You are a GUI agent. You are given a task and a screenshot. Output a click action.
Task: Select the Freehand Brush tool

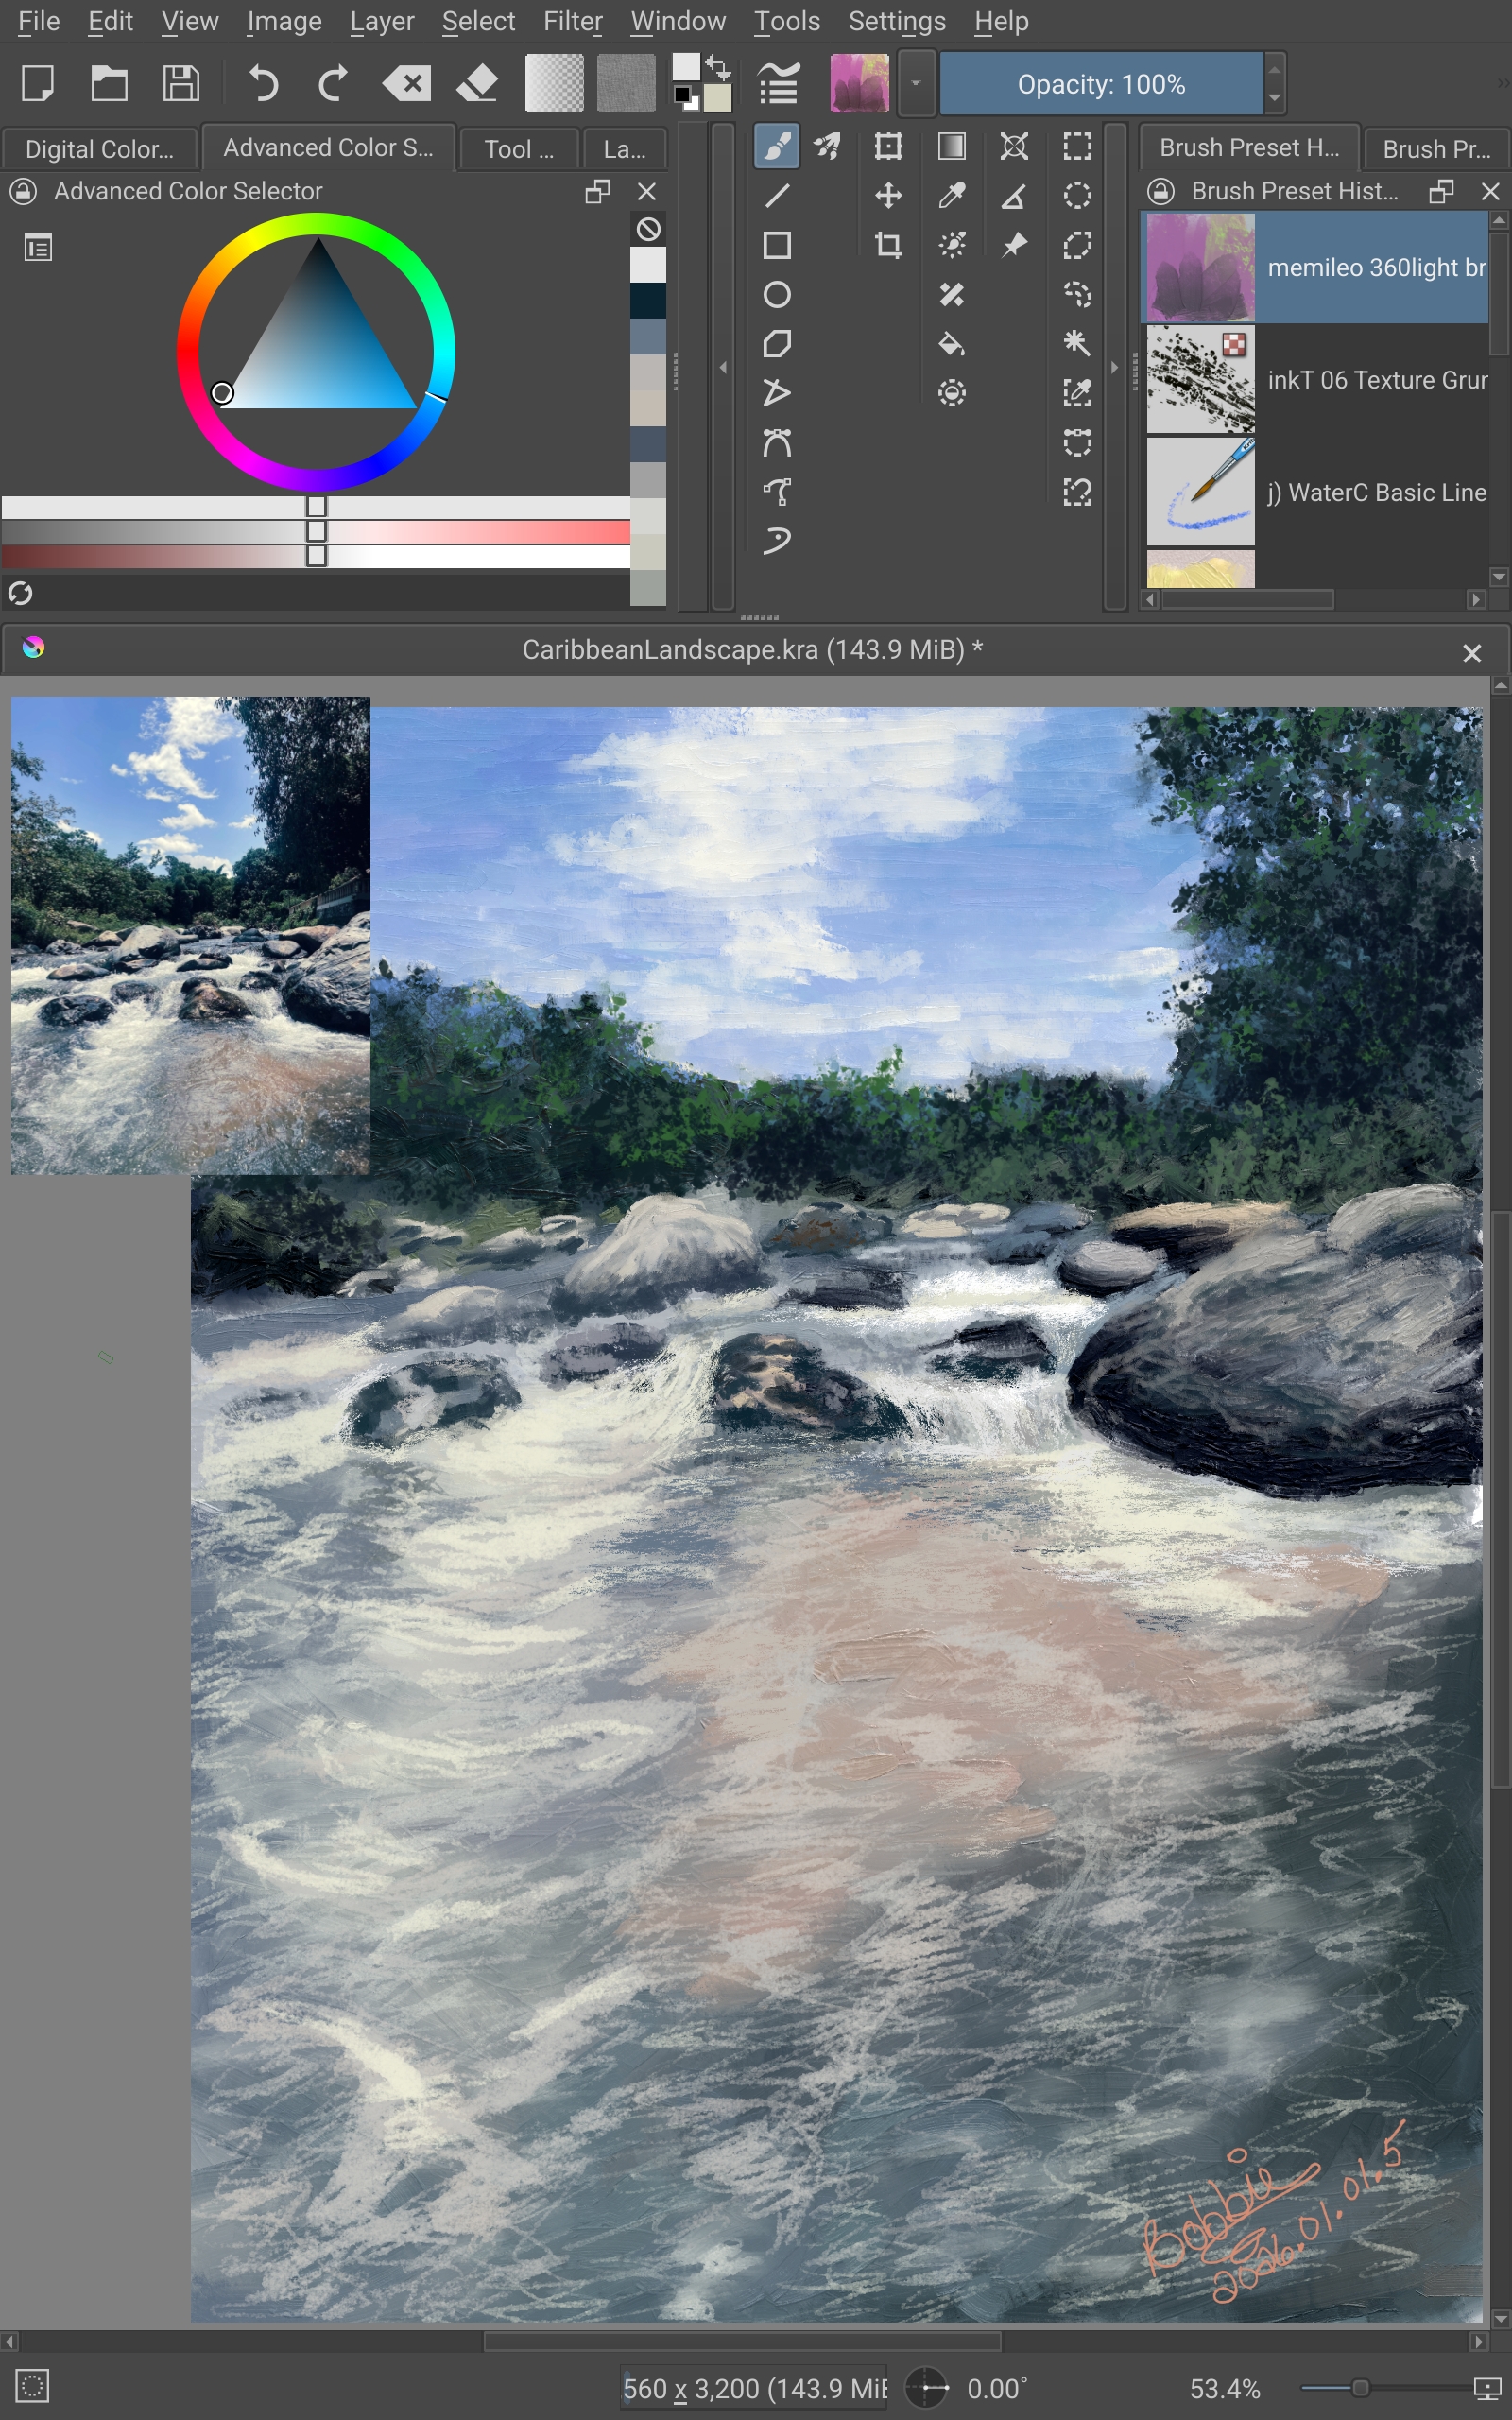776,147
